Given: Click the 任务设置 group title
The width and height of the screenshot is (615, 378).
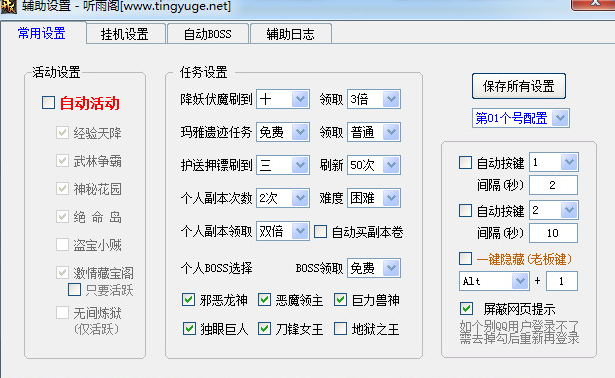Looking at the screenshot, I should pos(204,73).
